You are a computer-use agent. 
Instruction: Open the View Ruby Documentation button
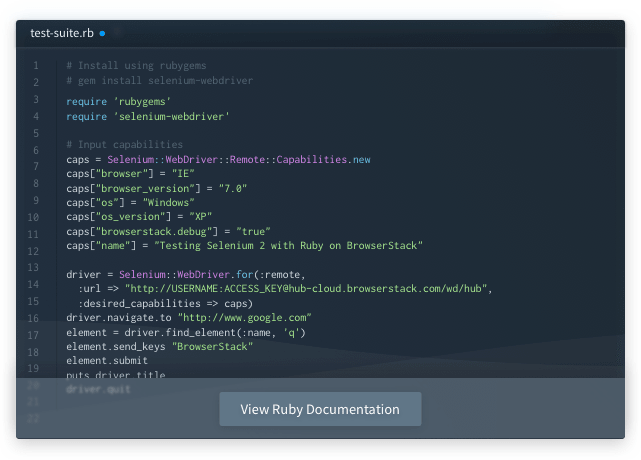click(320, 409)
